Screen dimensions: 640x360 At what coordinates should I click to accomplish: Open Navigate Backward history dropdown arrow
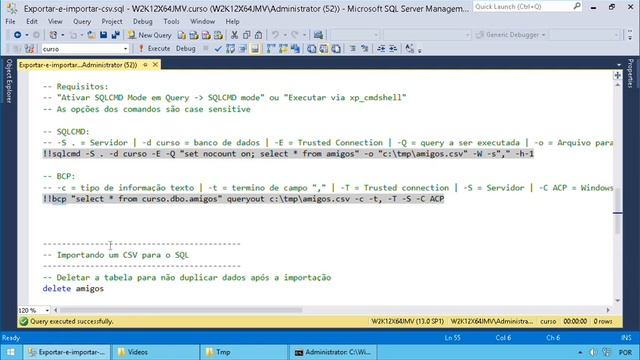(x=27, y=35)
